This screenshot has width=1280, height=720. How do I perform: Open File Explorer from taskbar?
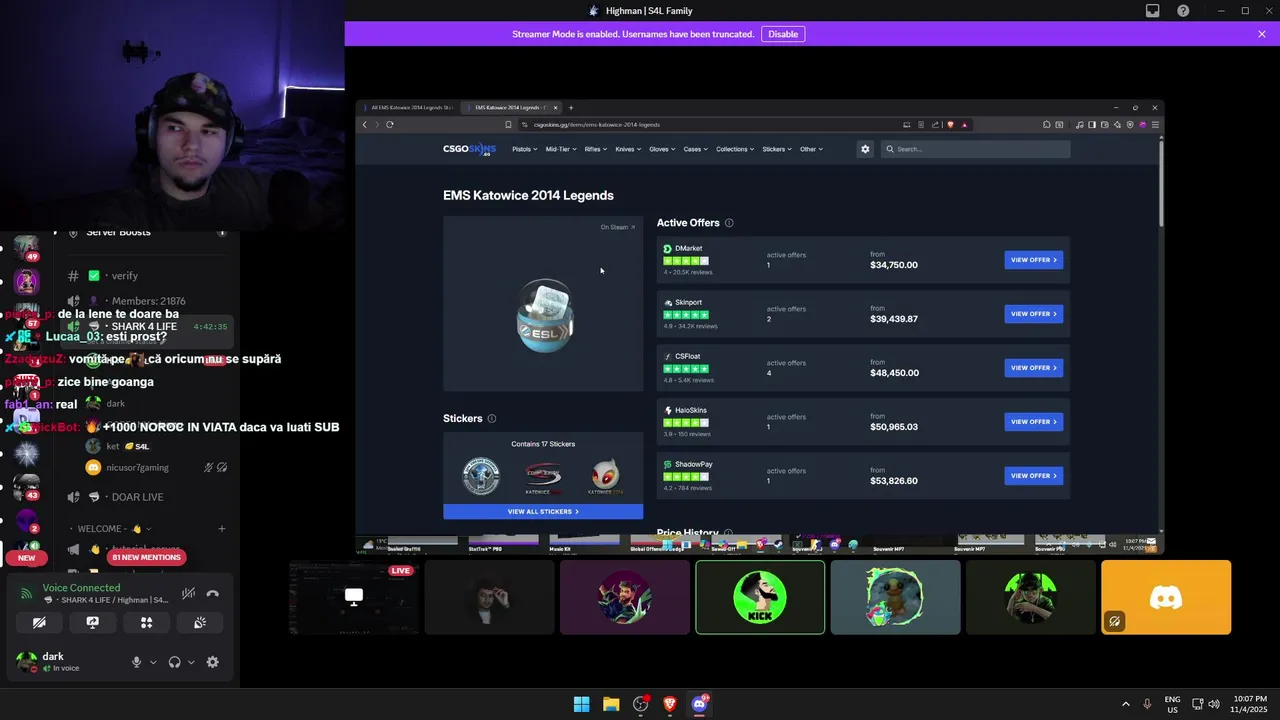tap(611, 704)
